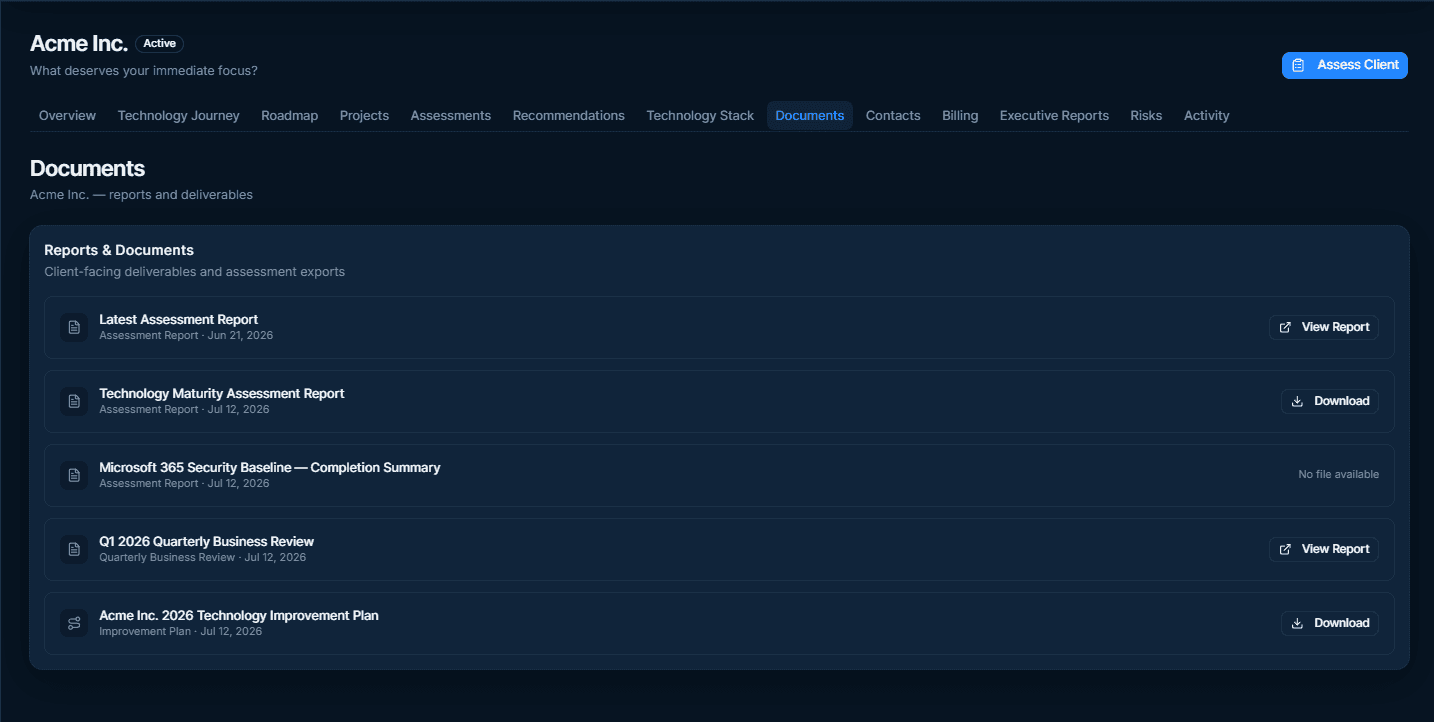Open the Activity tab
Image resolution: width=1434 pixels, height=722 pixels.
coord(1207,115)
